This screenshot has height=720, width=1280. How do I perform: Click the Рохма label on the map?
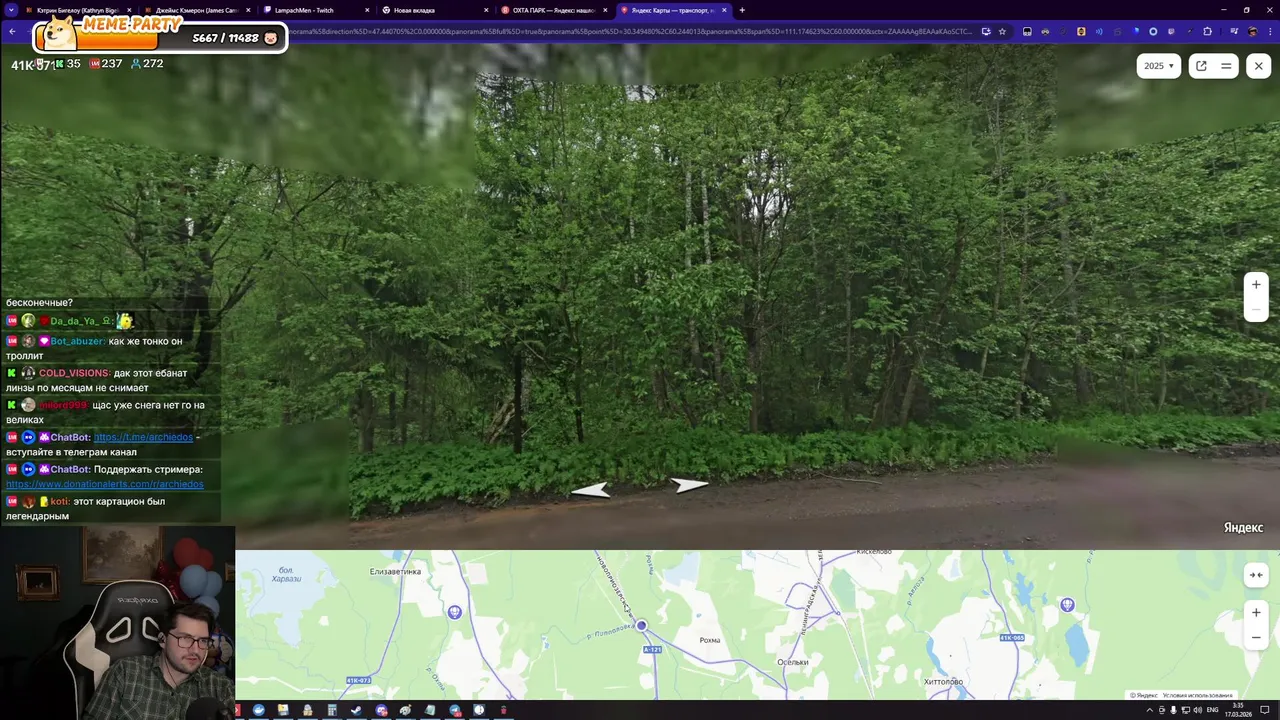[x=710, y=640]
